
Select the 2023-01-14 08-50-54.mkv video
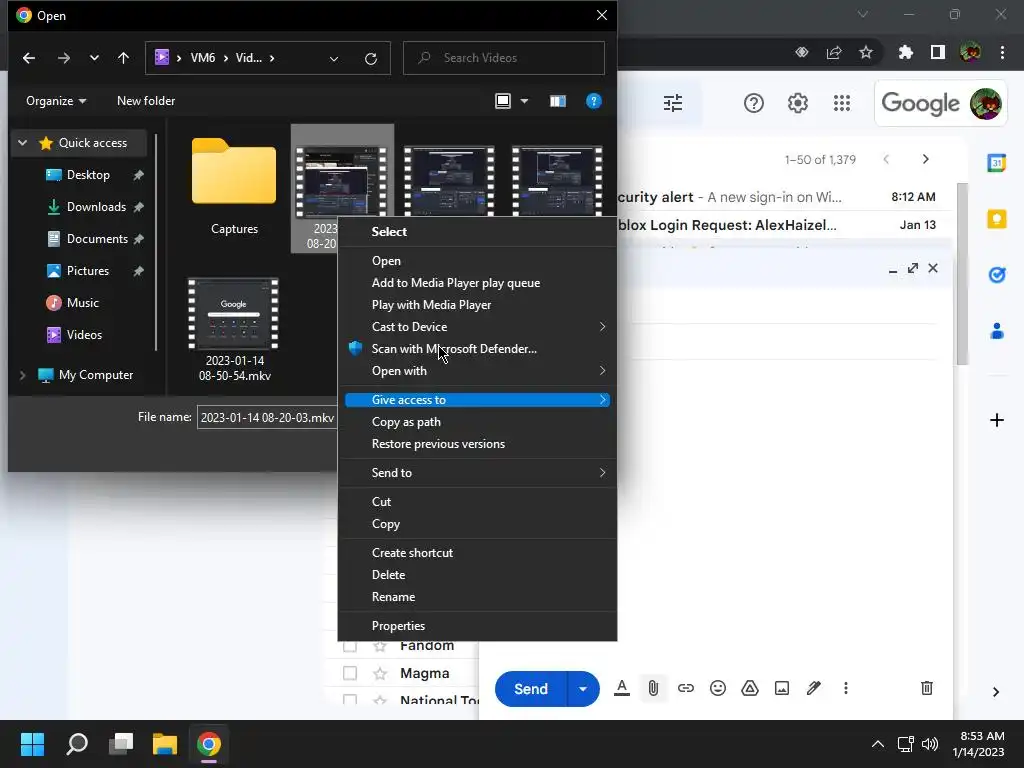234,330
